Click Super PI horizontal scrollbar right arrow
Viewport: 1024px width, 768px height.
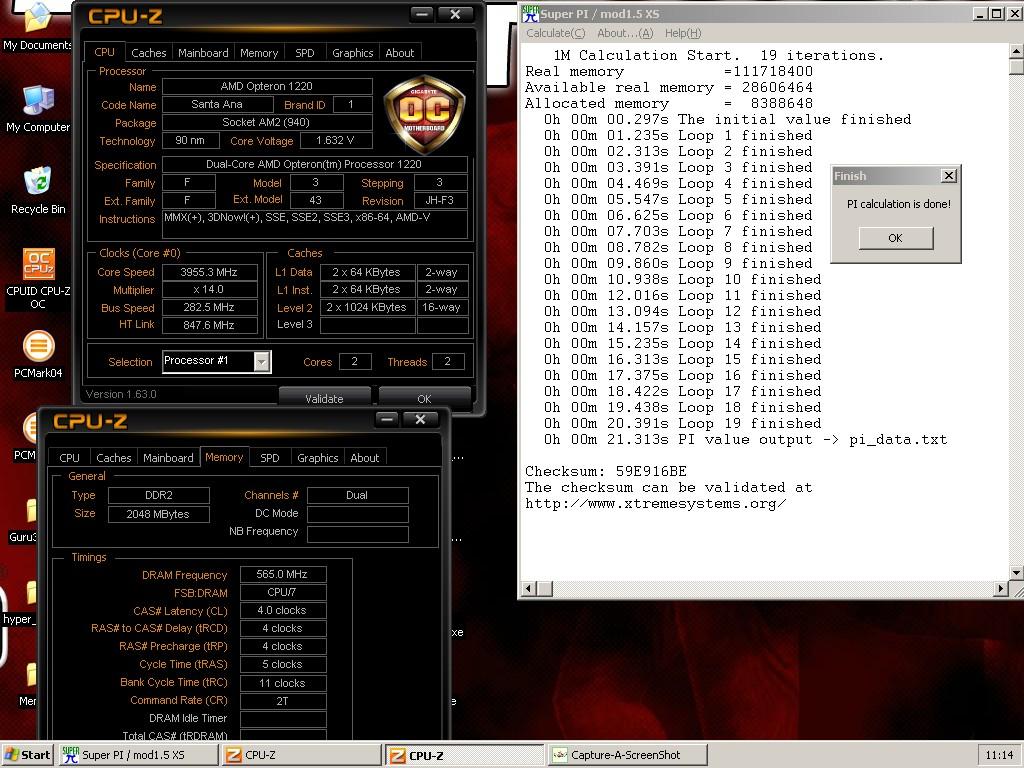tap(1000, 588)
